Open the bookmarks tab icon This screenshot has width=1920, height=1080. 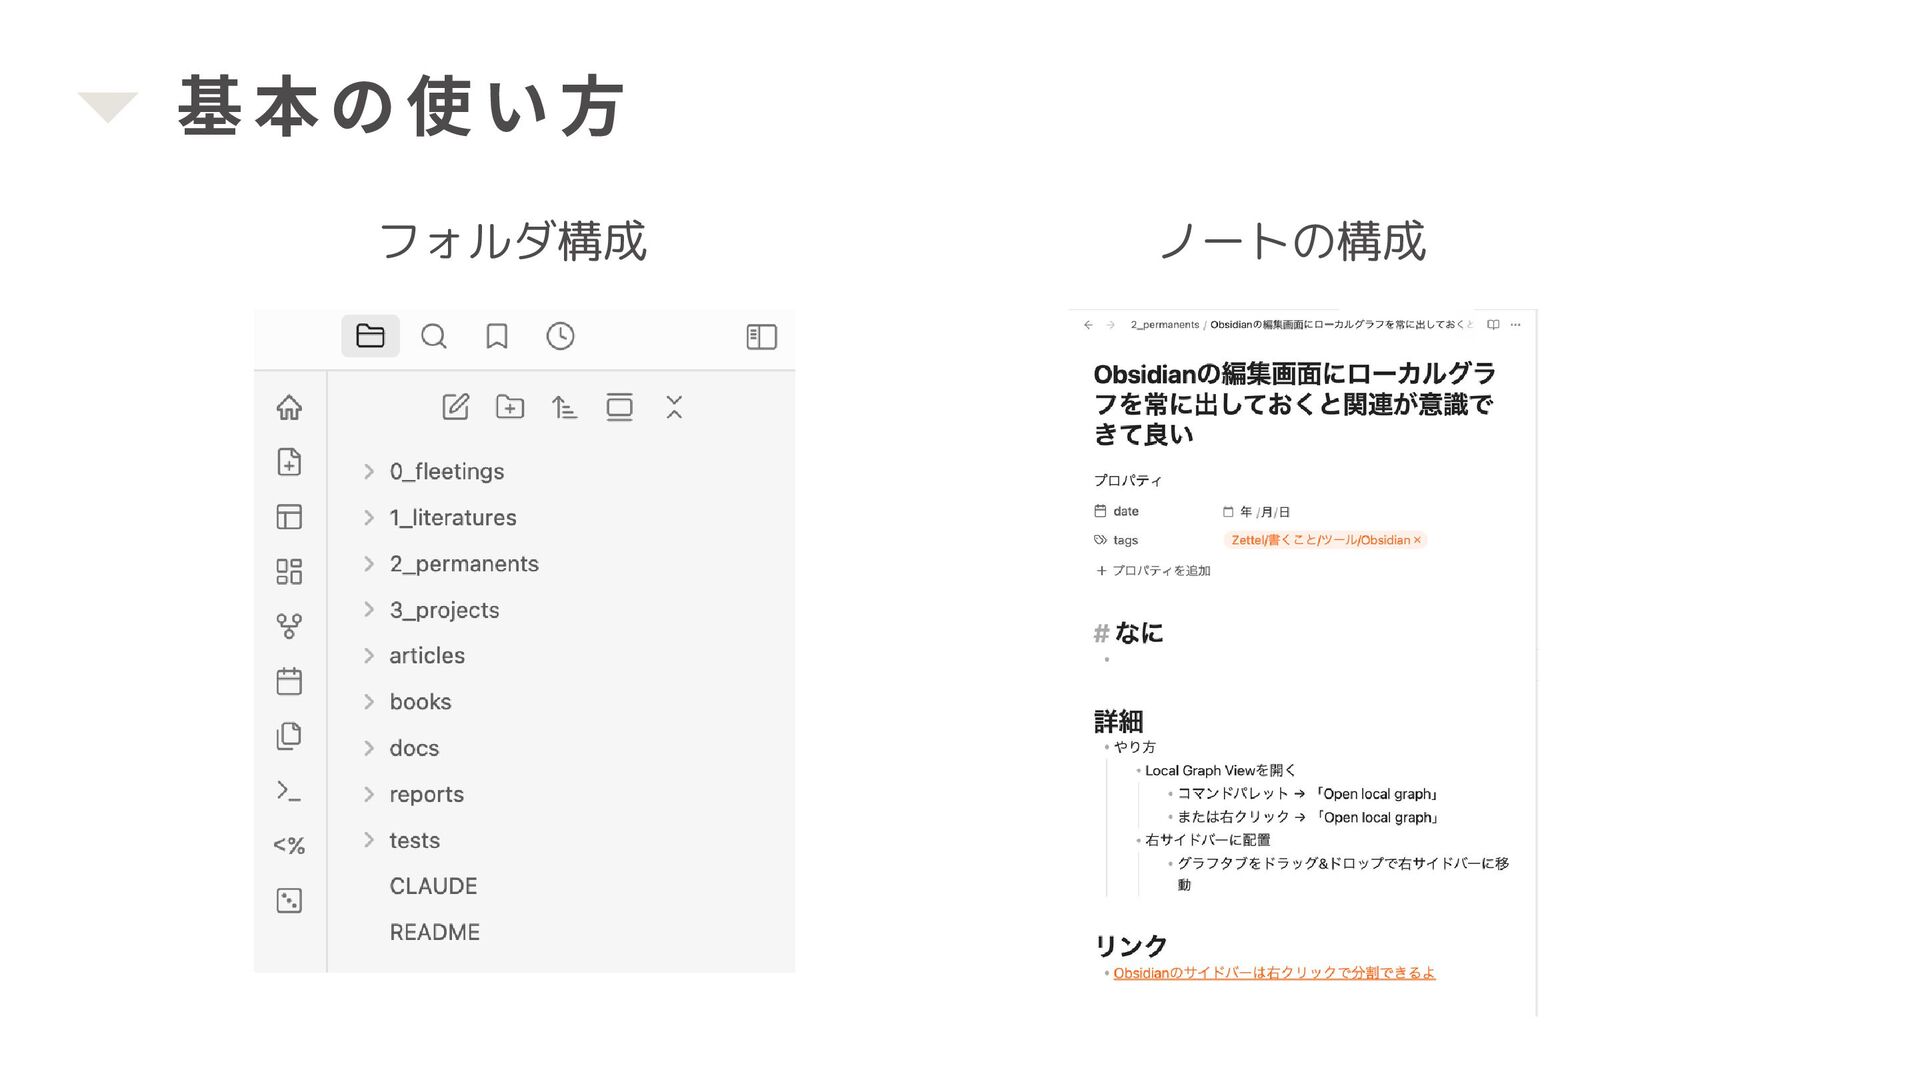(497, 336)
